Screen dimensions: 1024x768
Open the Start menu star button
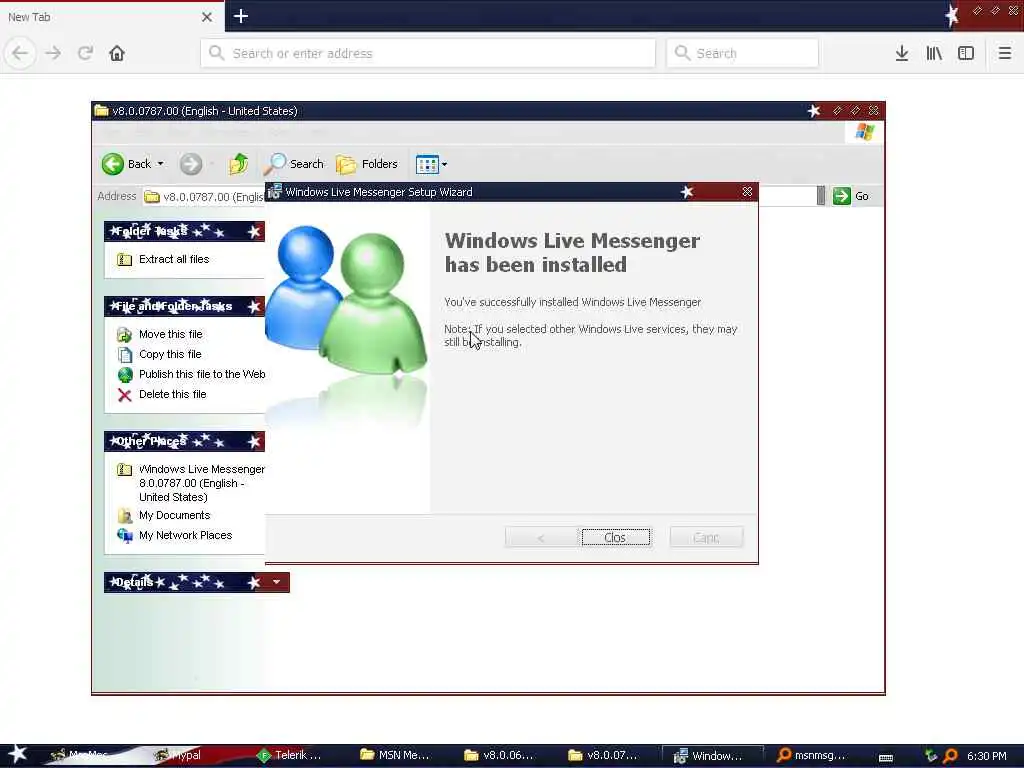16,754
